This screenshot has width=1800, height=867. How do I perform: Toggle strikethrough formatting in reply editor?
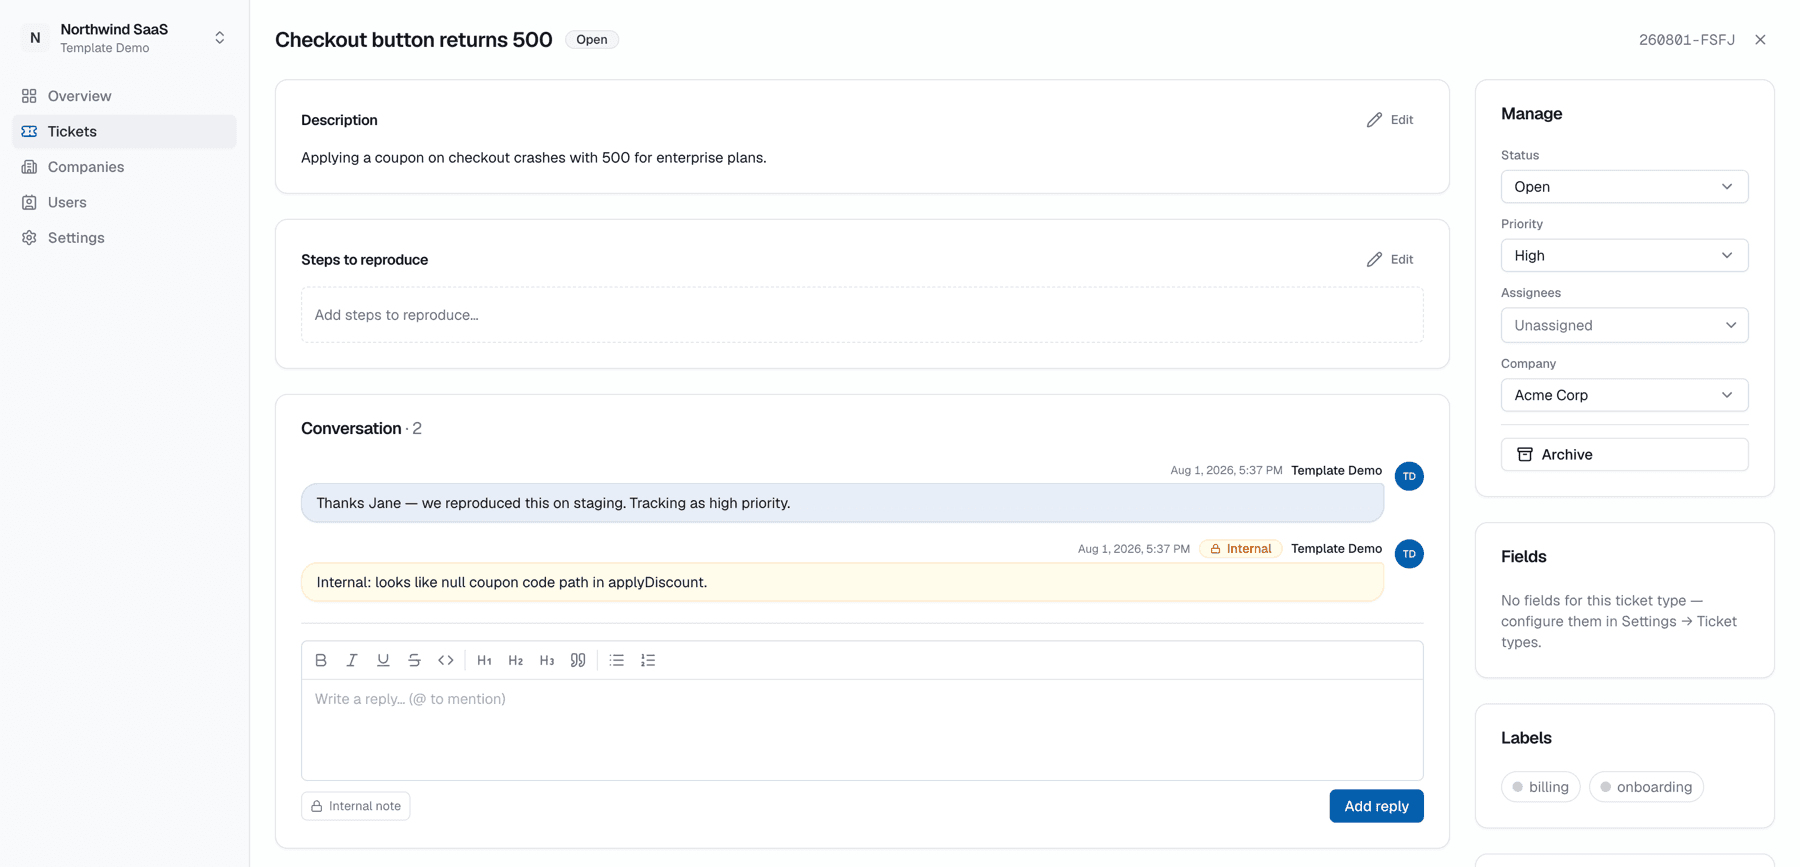point(414,660)
